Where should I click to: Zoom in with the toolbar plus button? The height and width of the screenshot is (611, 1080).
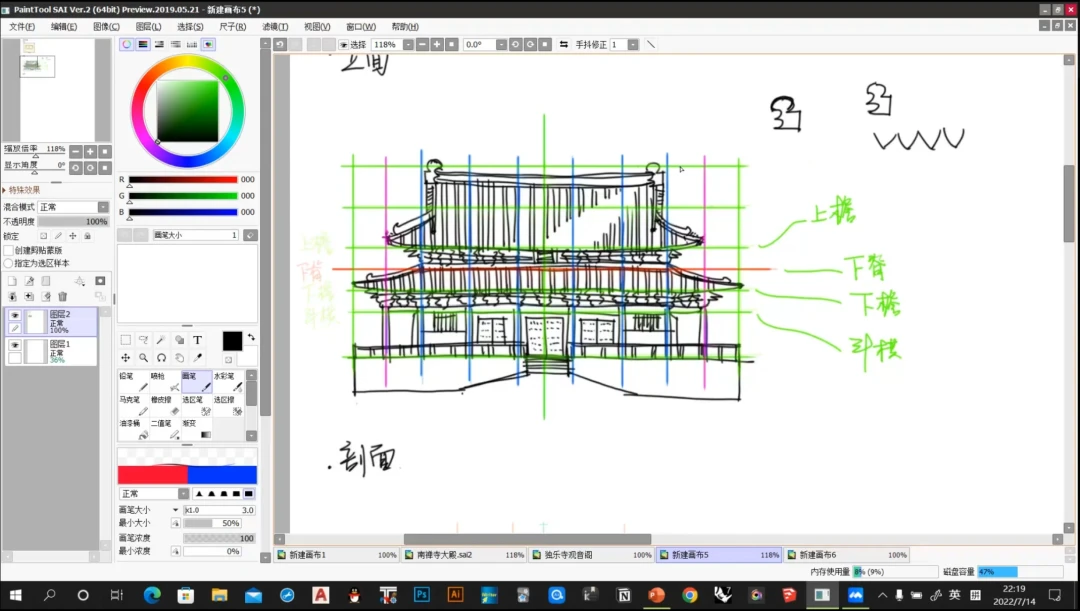[437, 44]
